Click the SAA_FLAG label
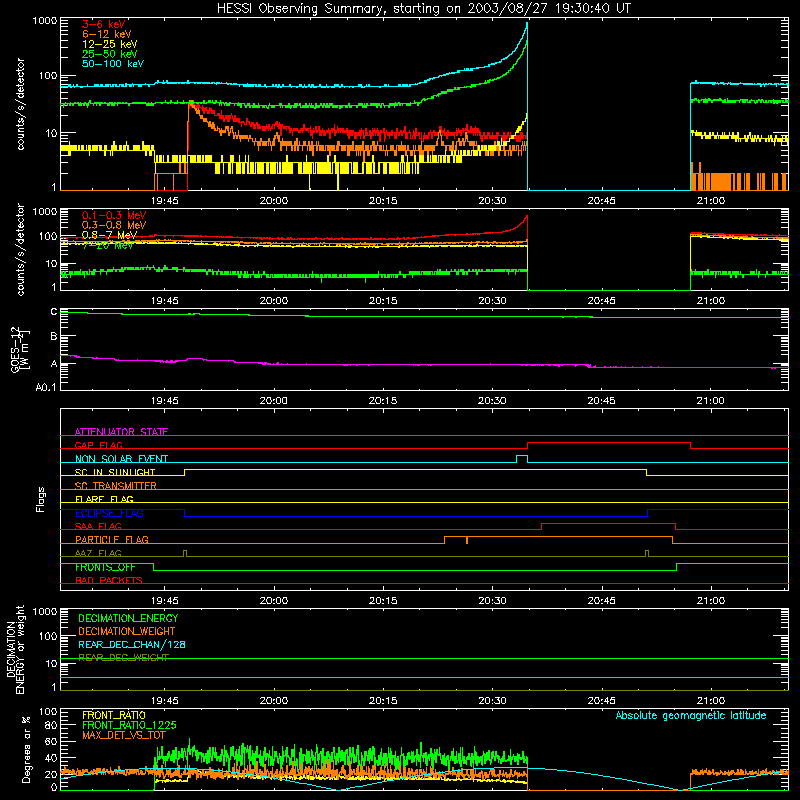The width and height of the screenshot is (800, 800). (x=98, y=527)
